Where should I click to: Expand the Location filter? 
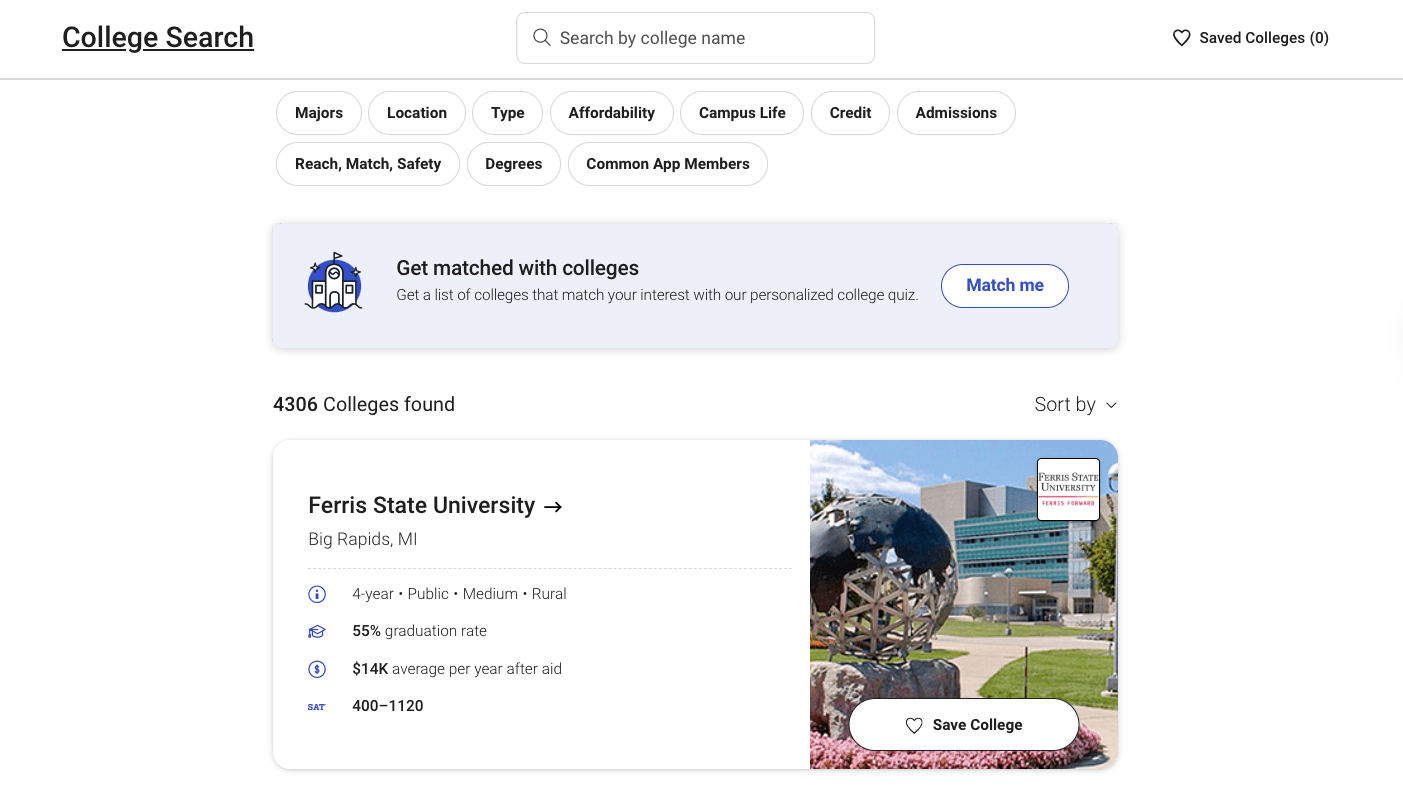[x=416, y=113]
